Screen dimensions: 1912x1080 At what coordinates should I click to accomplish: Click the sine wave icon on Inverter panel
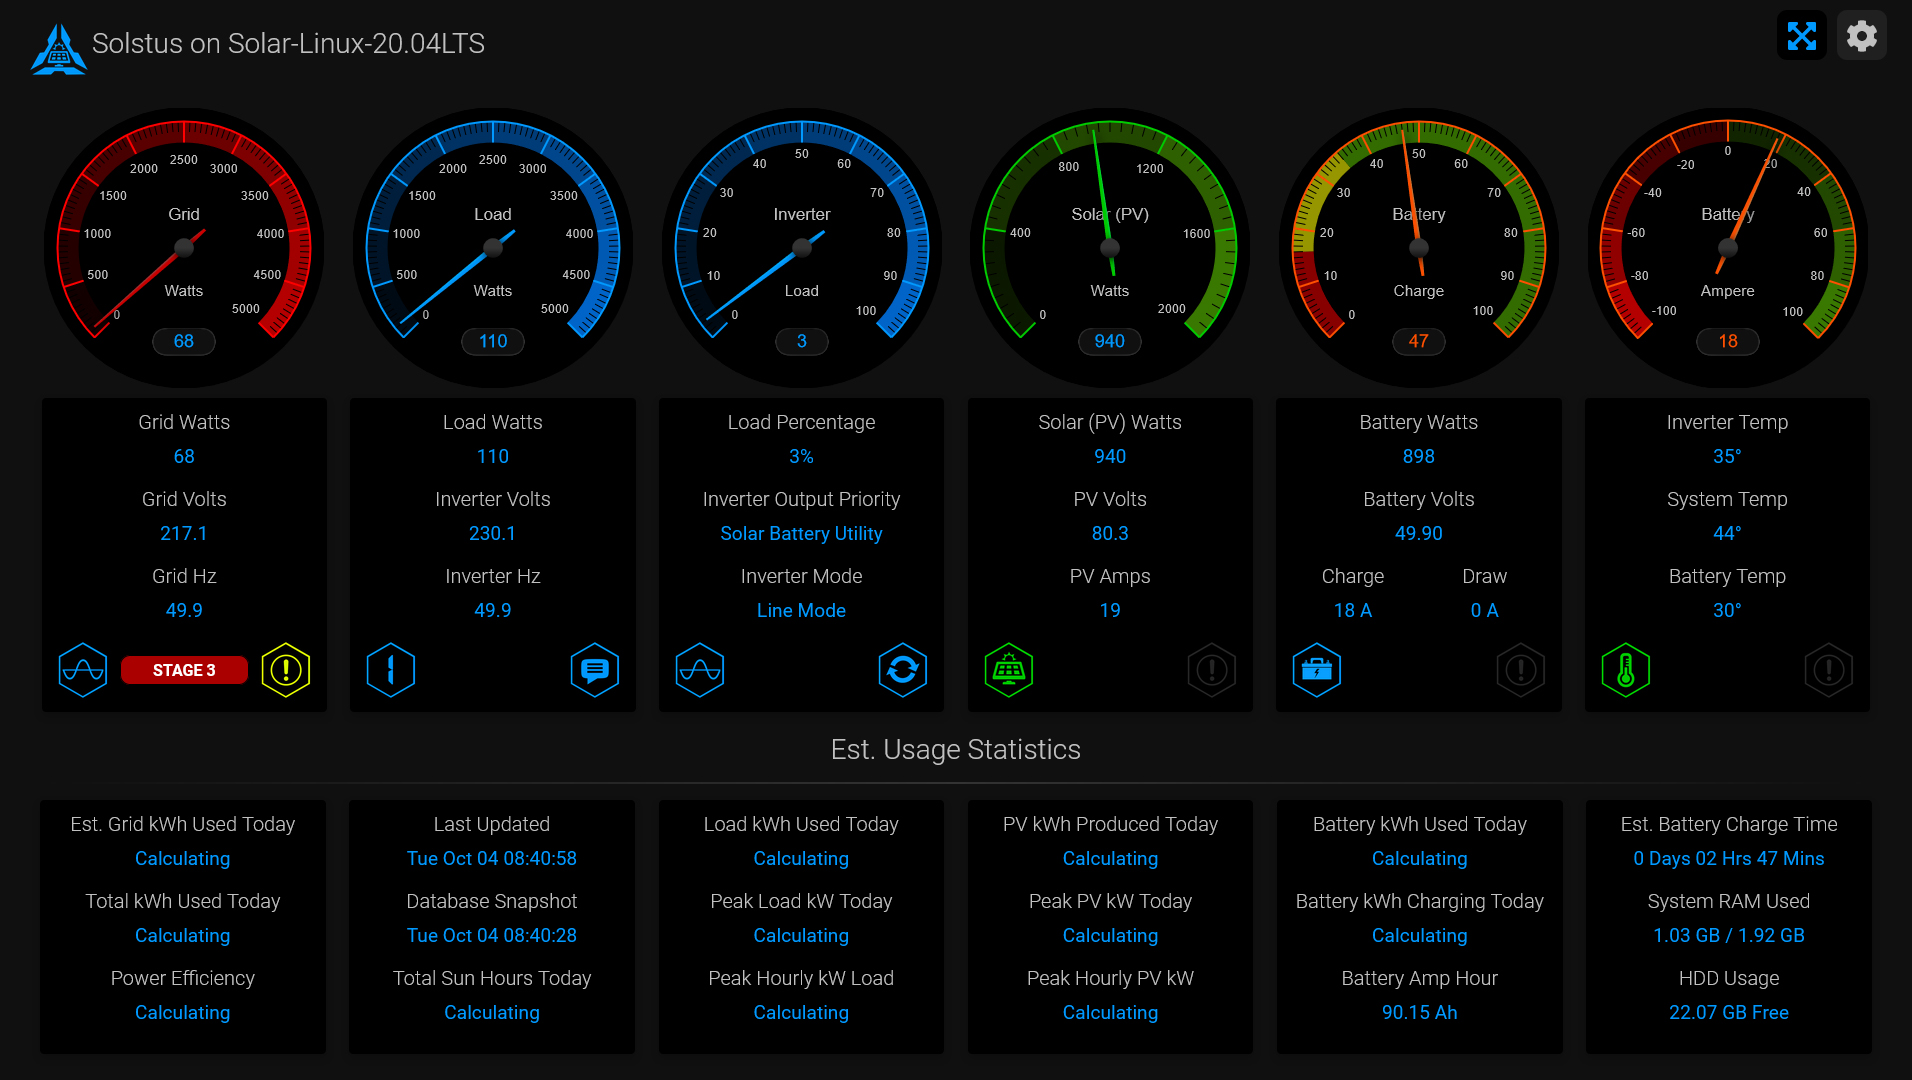(700, 670)
